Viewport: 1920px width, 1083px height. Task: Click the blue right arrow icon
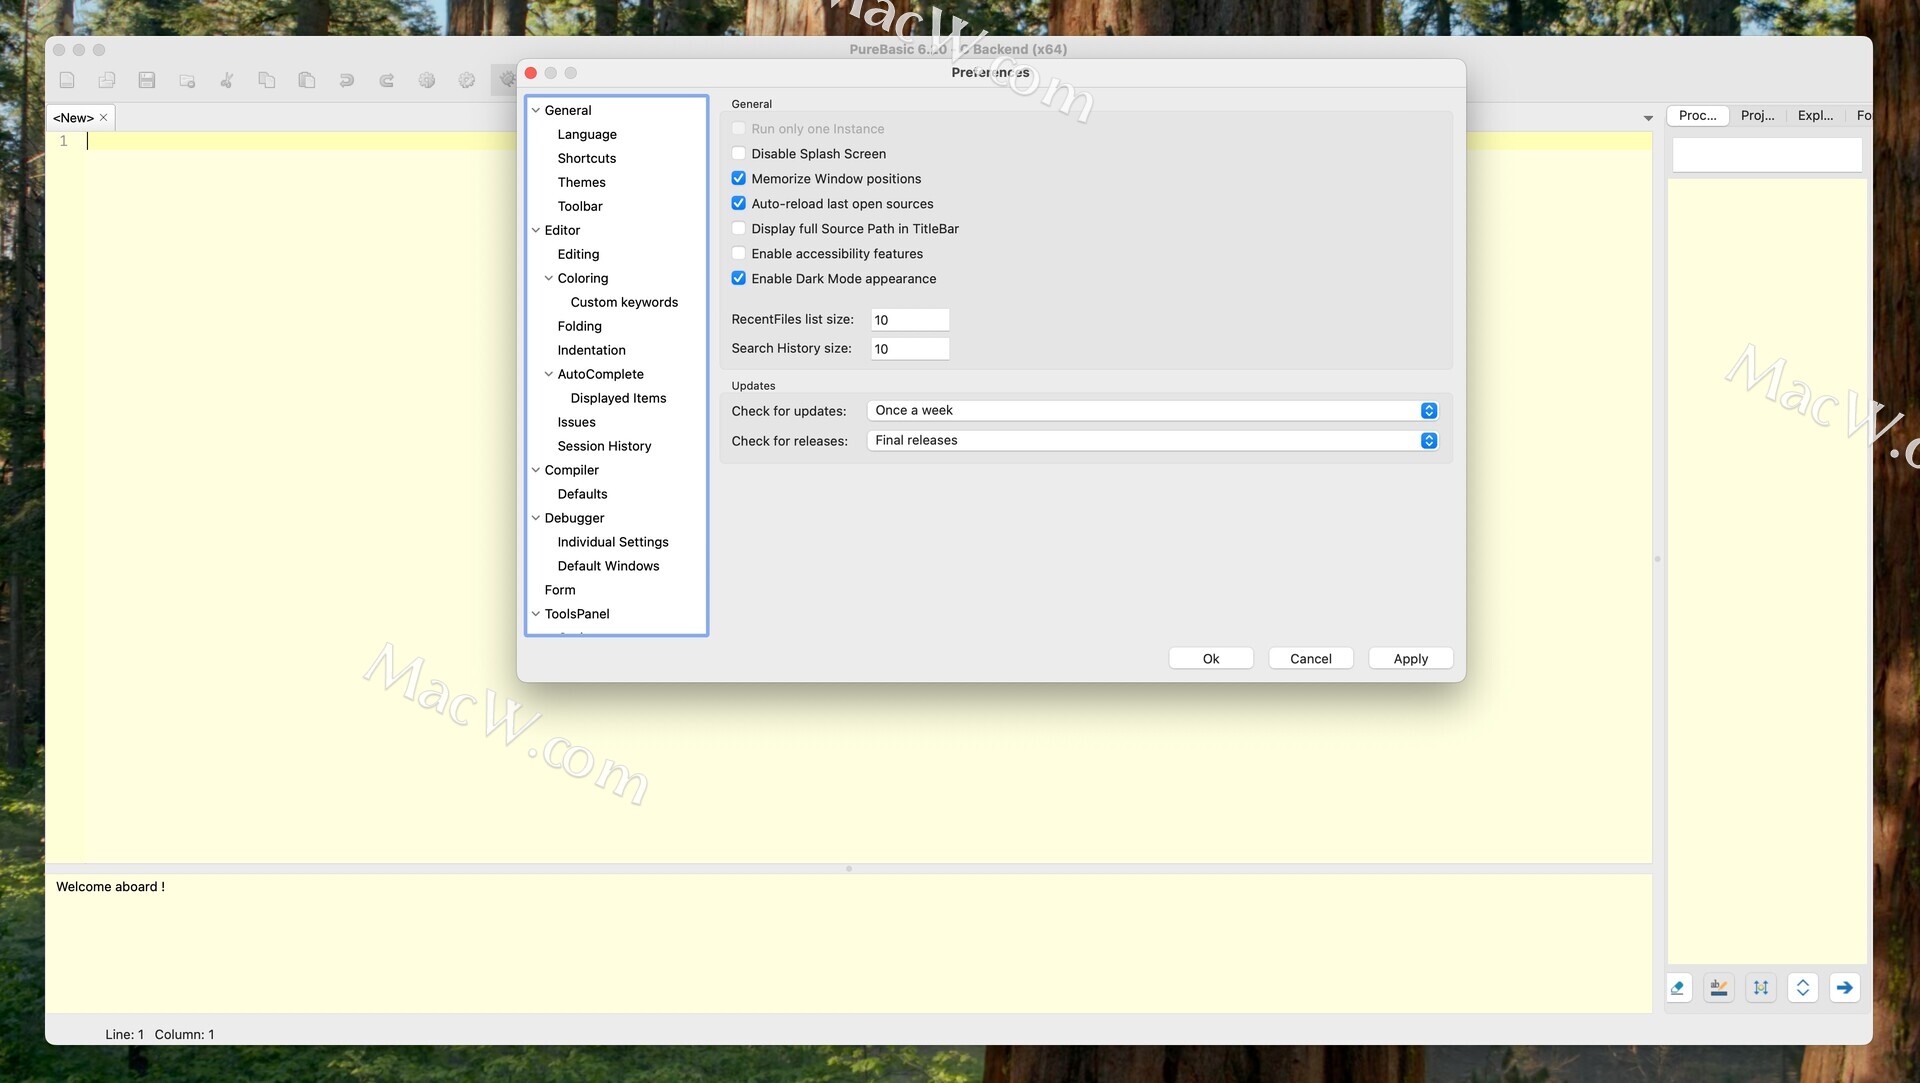pyautogui.click(x=1845, y=988)
